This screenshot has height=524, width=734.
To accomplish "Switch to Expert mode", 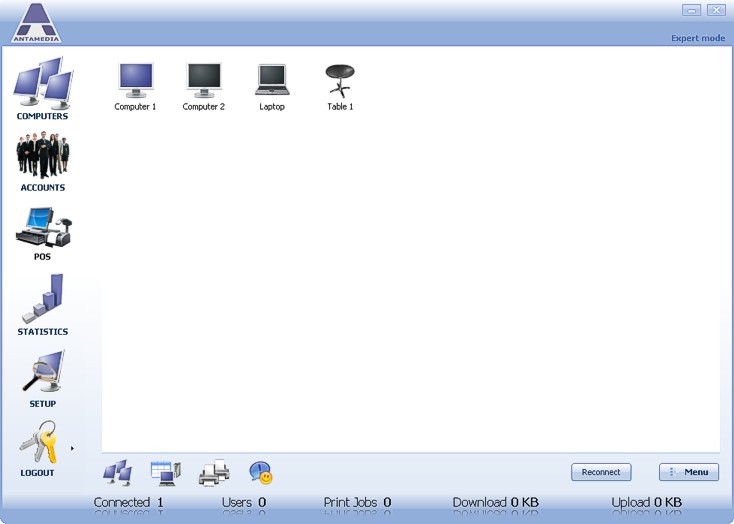I will point(698,38).
